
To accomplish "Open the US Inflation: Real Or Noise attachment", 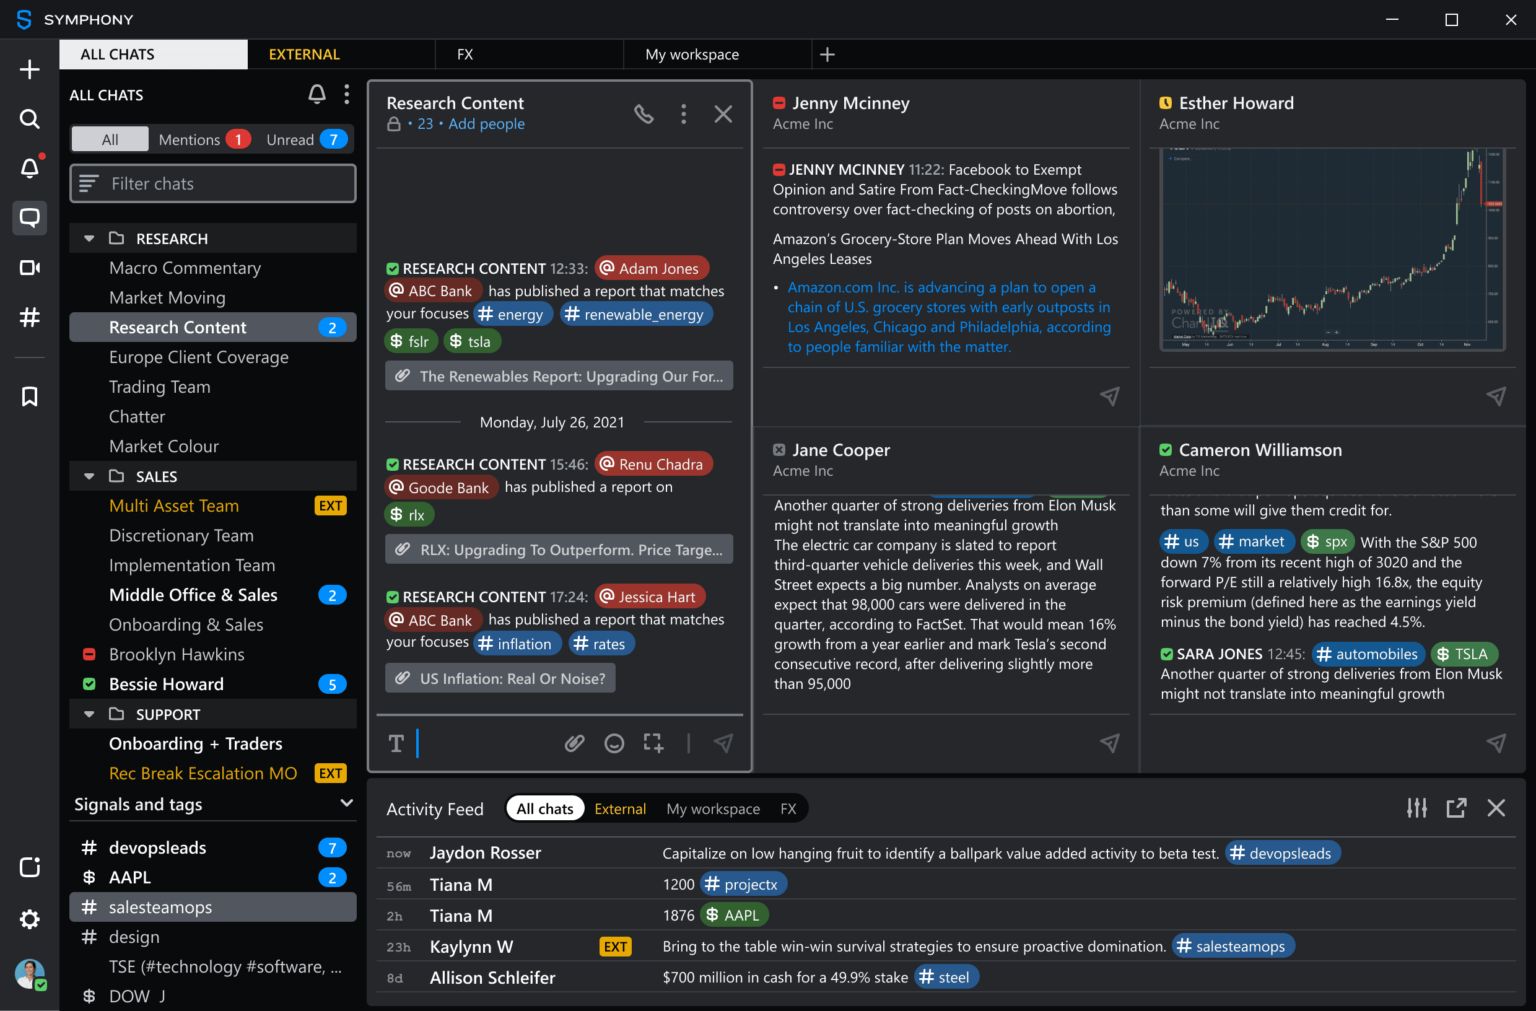I will 501,678.
